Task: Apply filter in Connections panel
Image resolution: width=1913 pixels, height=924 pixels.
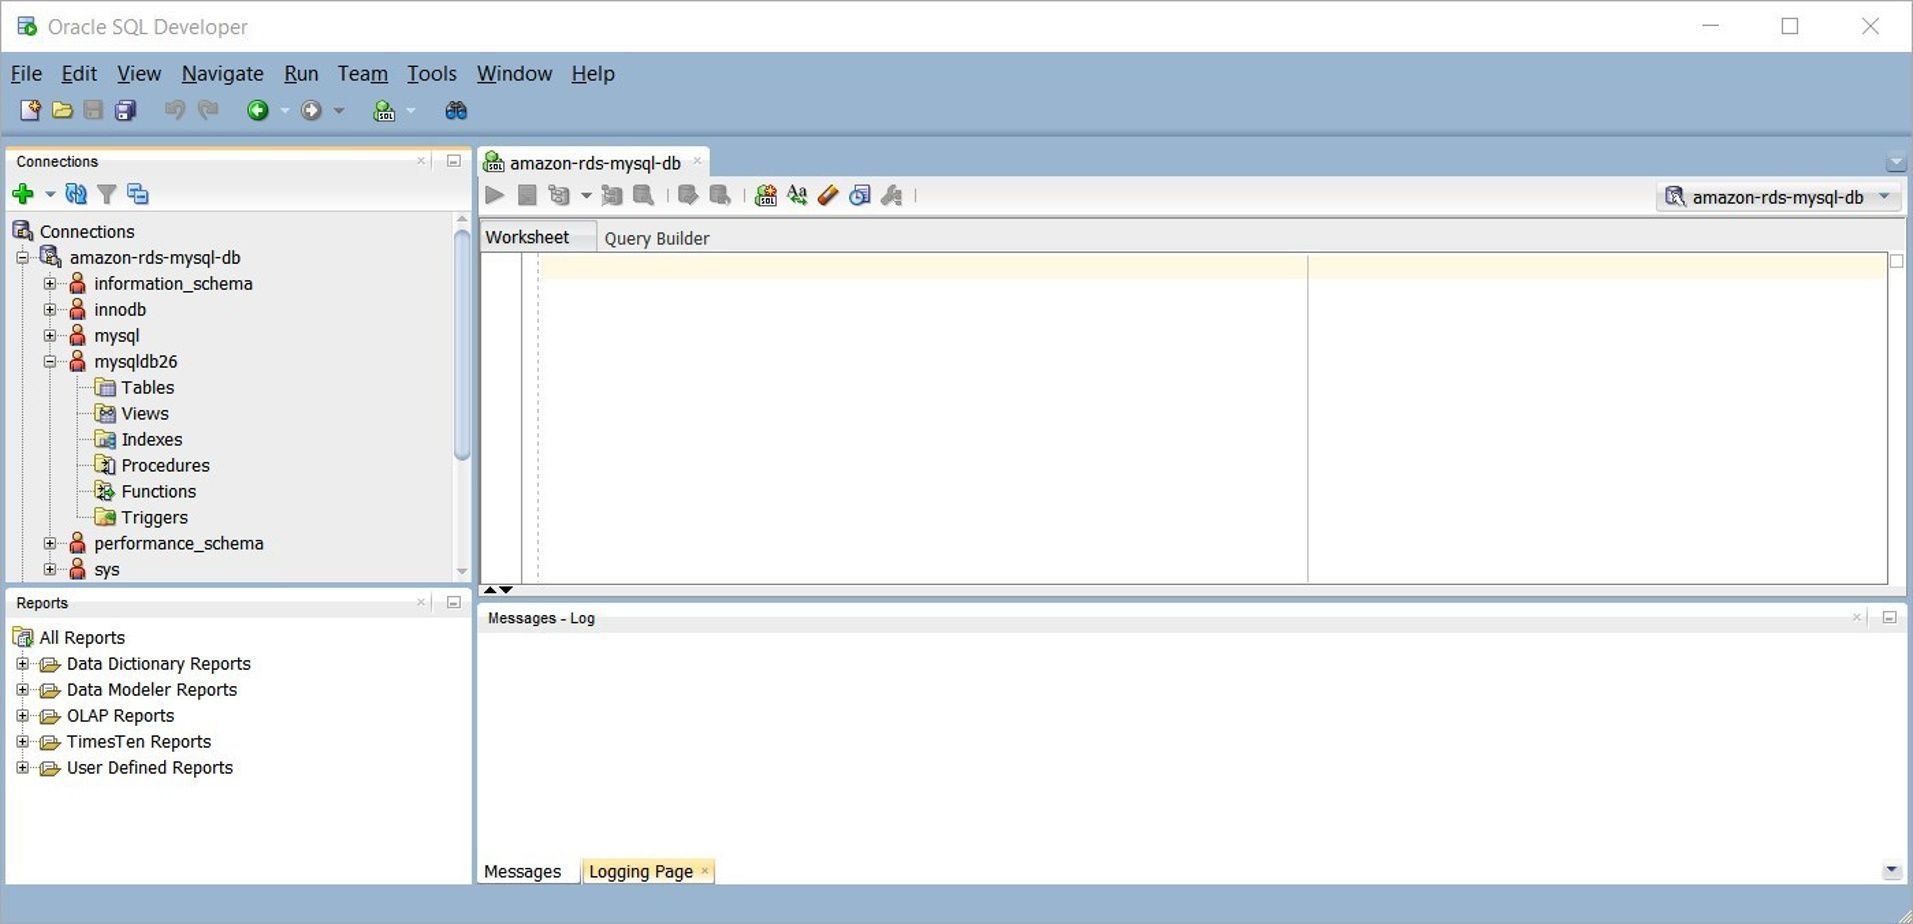Action: [107, 194]
